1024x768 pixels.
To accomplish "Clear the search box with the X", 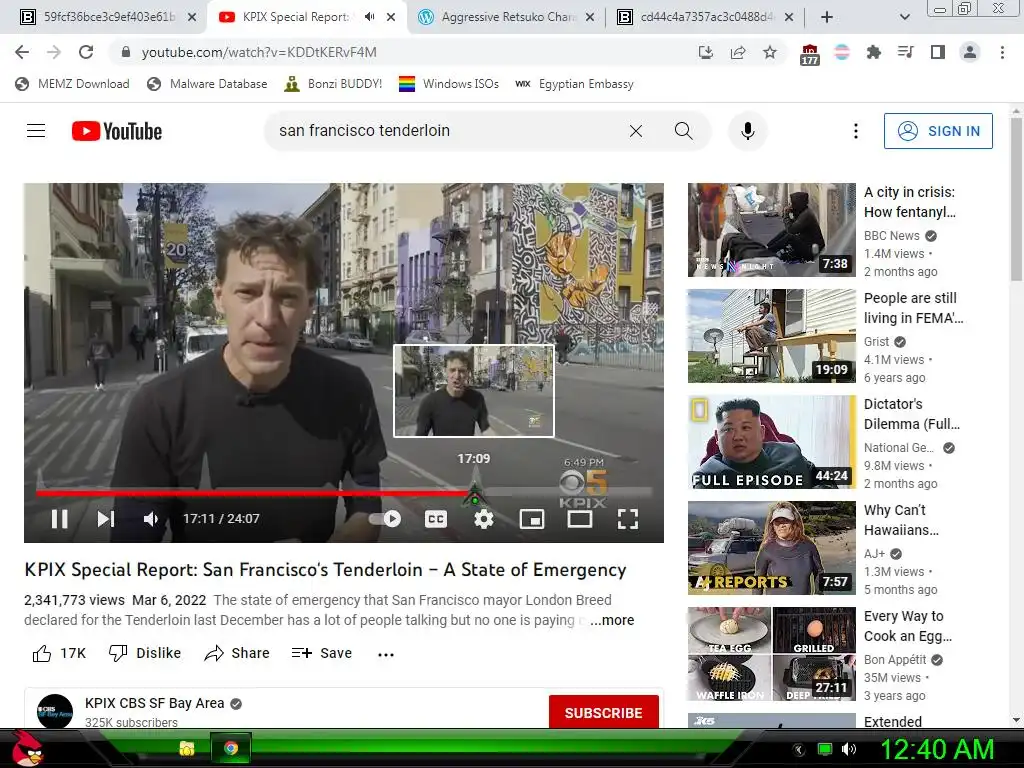I will coord(635,131).
